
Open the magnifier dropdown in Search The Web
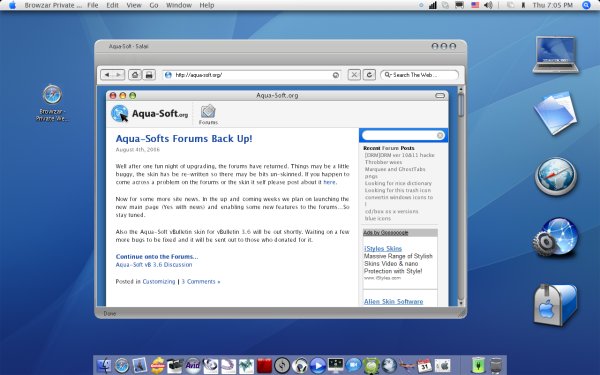[x=388, y=75]
